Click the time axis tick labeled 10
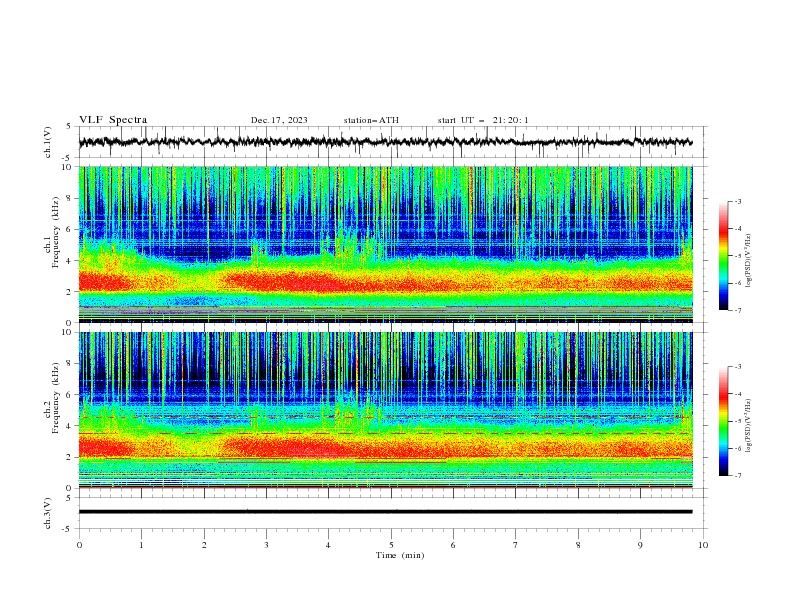Screen dimensions: 792x612 (703, 545)
